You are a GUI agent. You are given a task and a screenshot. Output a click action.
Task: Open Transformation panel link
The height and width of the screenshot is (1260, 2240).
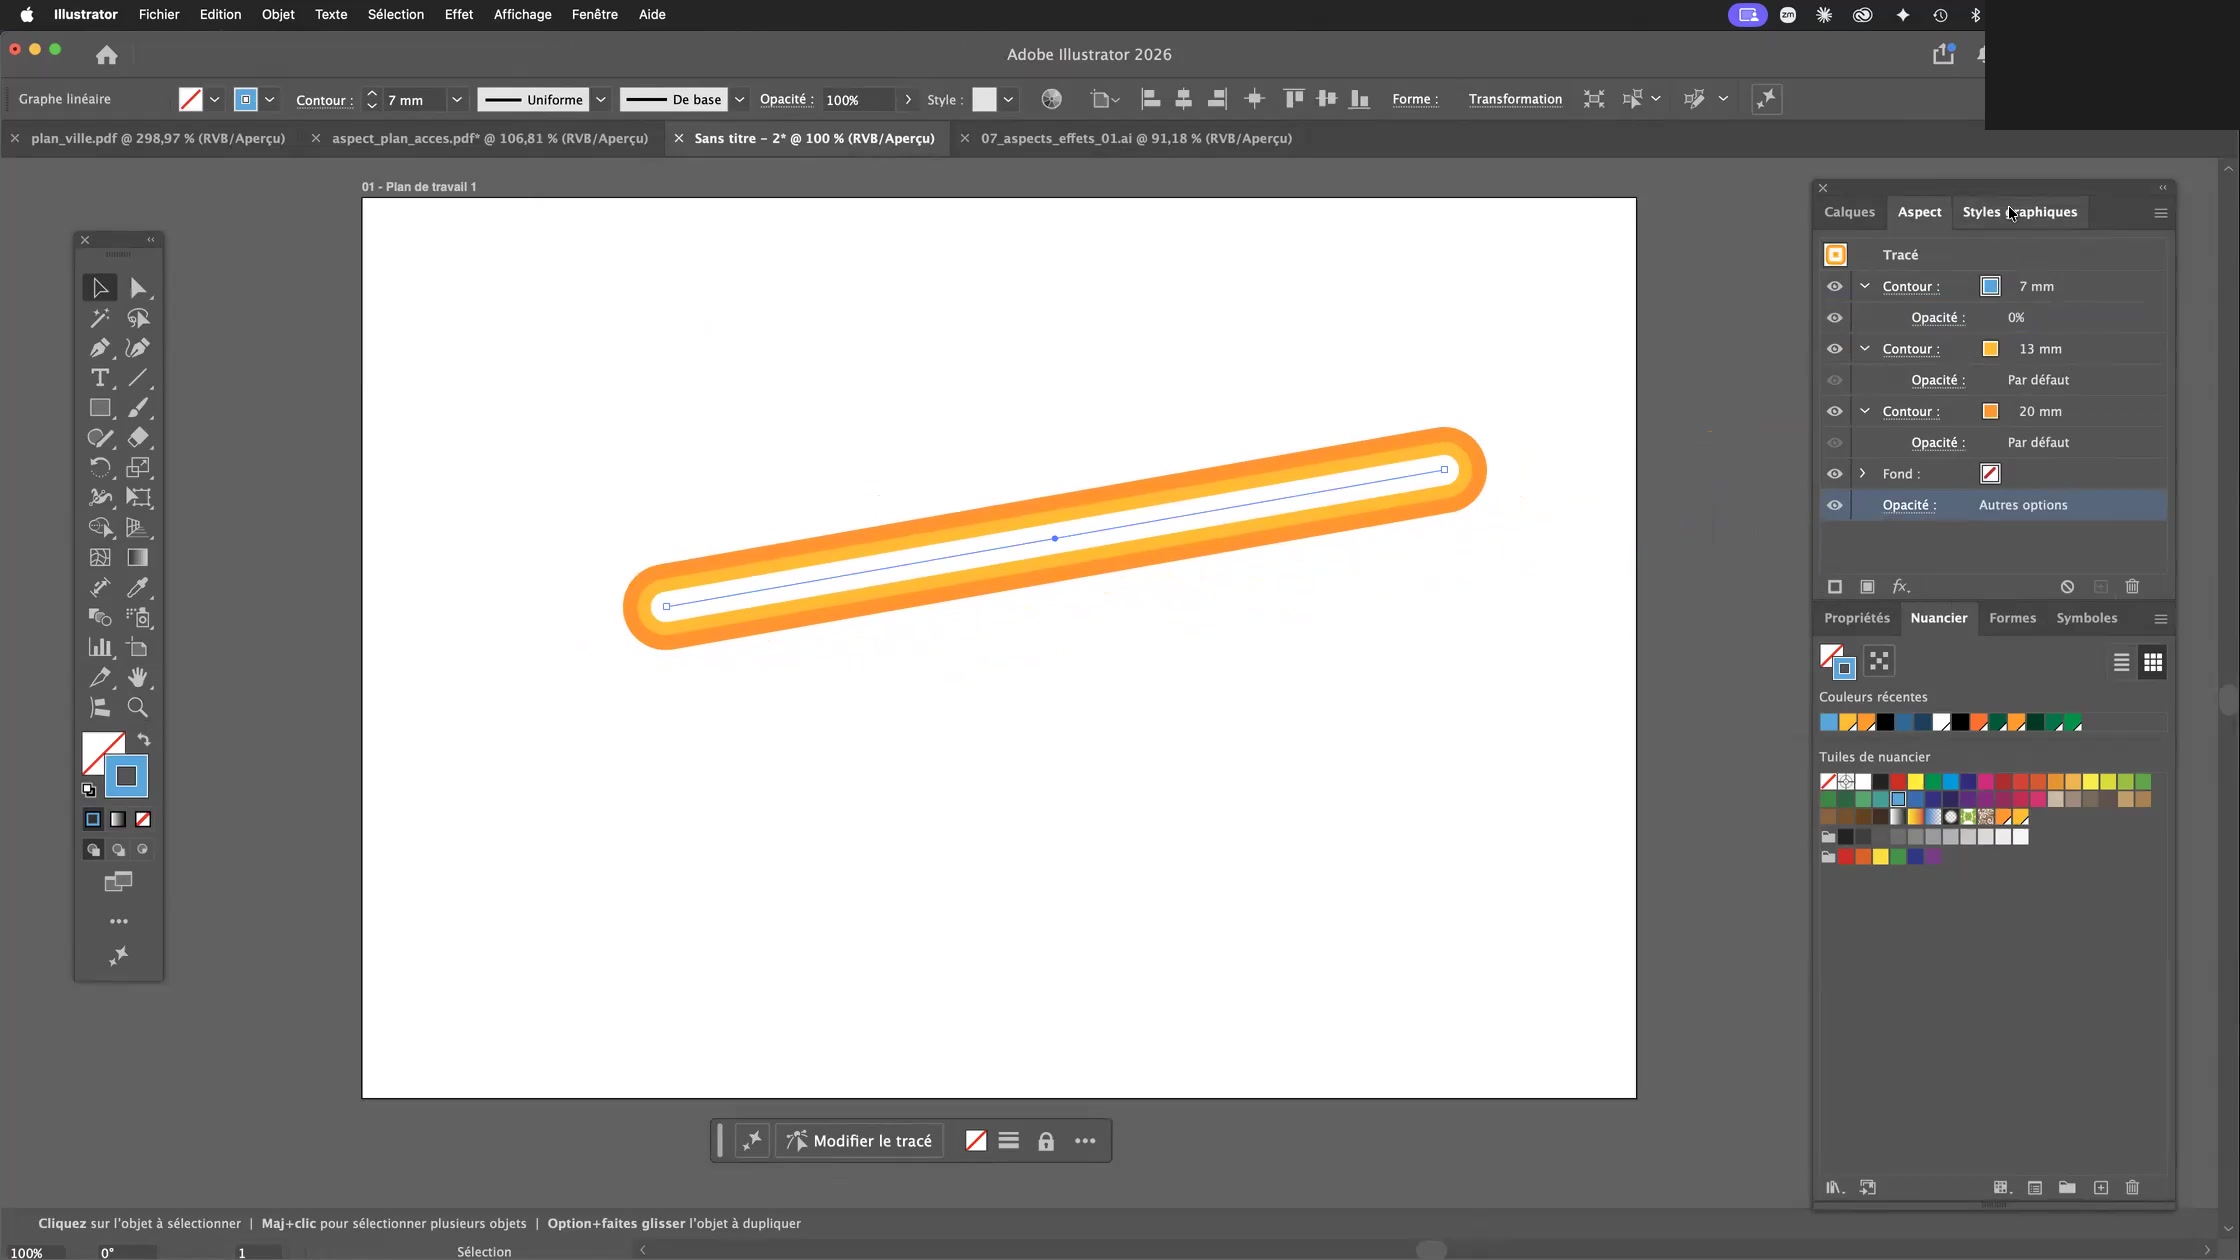(x=1515, y=99)
